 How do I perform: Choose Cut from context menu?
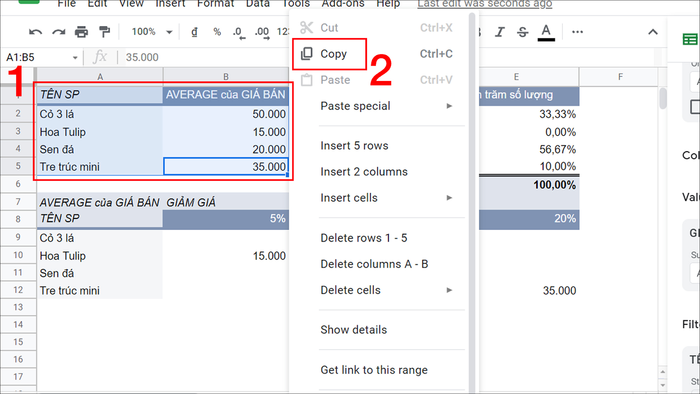(379, 28)
